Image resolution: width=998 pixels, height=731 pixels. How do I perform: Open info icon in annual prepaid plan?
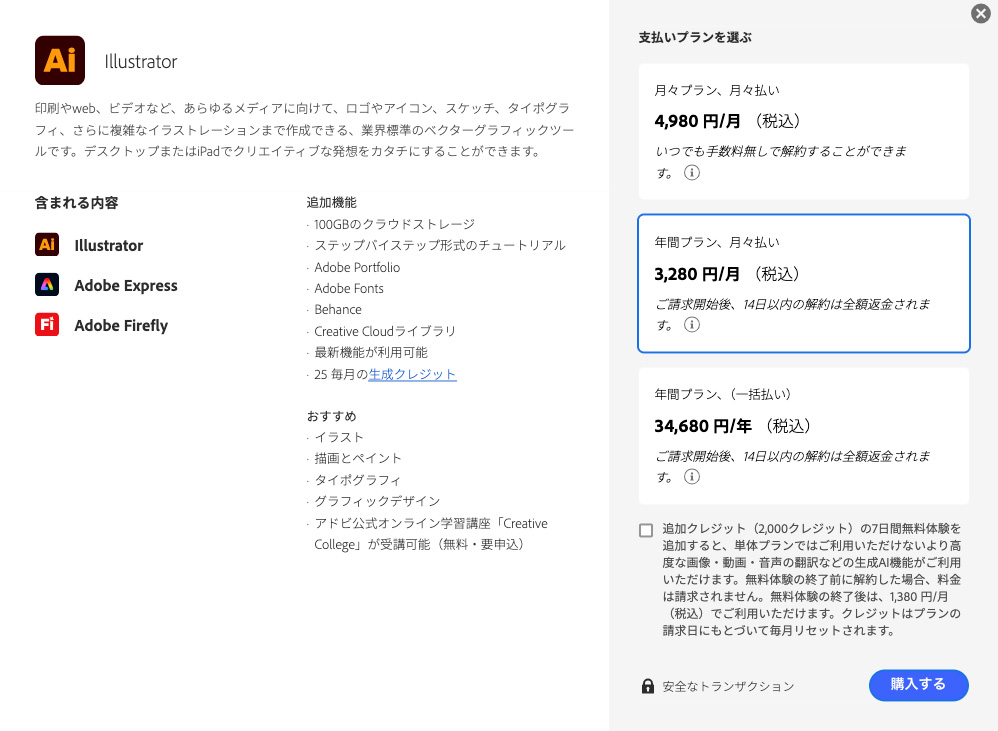tap(692, 477)
